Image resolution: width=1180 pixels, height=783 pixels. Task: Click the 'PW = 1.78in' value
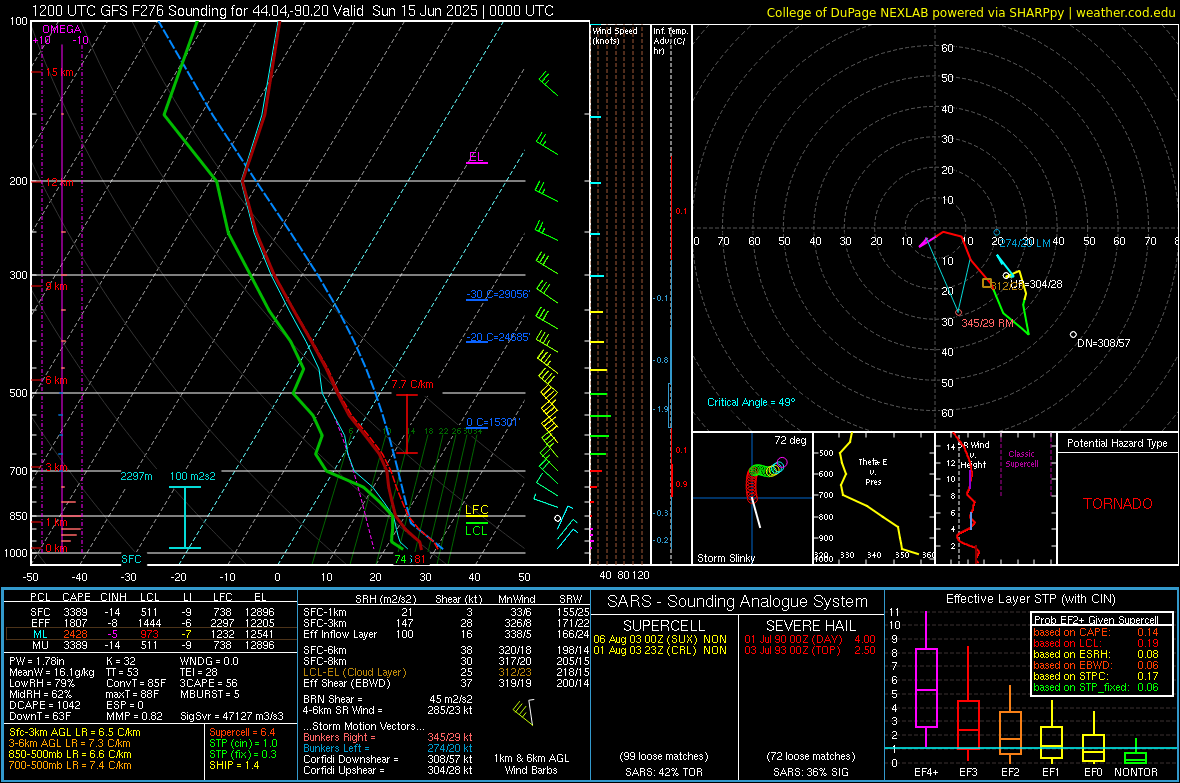37,661
